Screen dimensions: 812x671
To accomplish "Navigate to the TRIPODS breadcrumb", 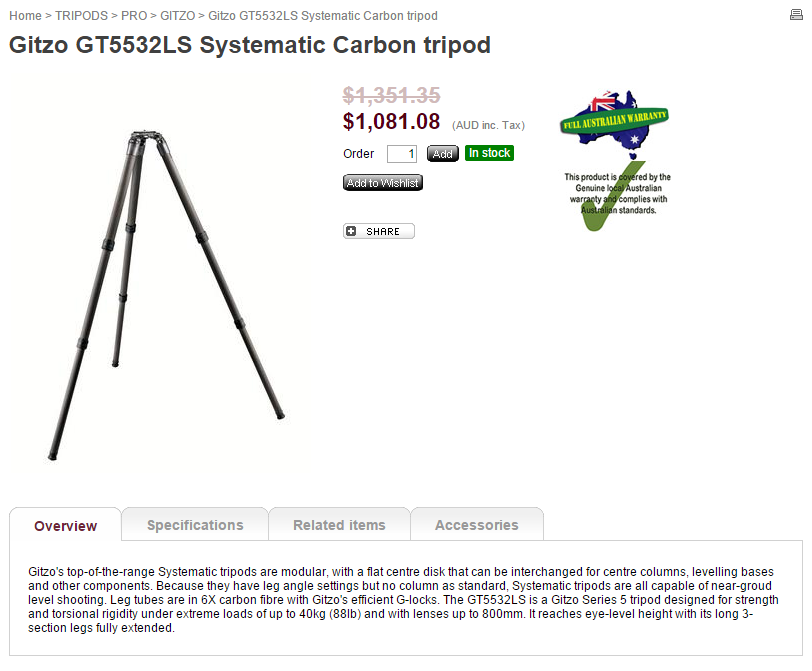I will pos(81,16).
